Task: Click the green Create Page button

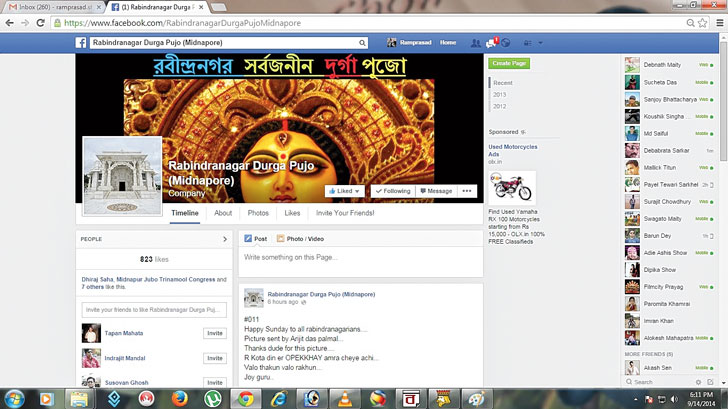Action: point(508,63)
